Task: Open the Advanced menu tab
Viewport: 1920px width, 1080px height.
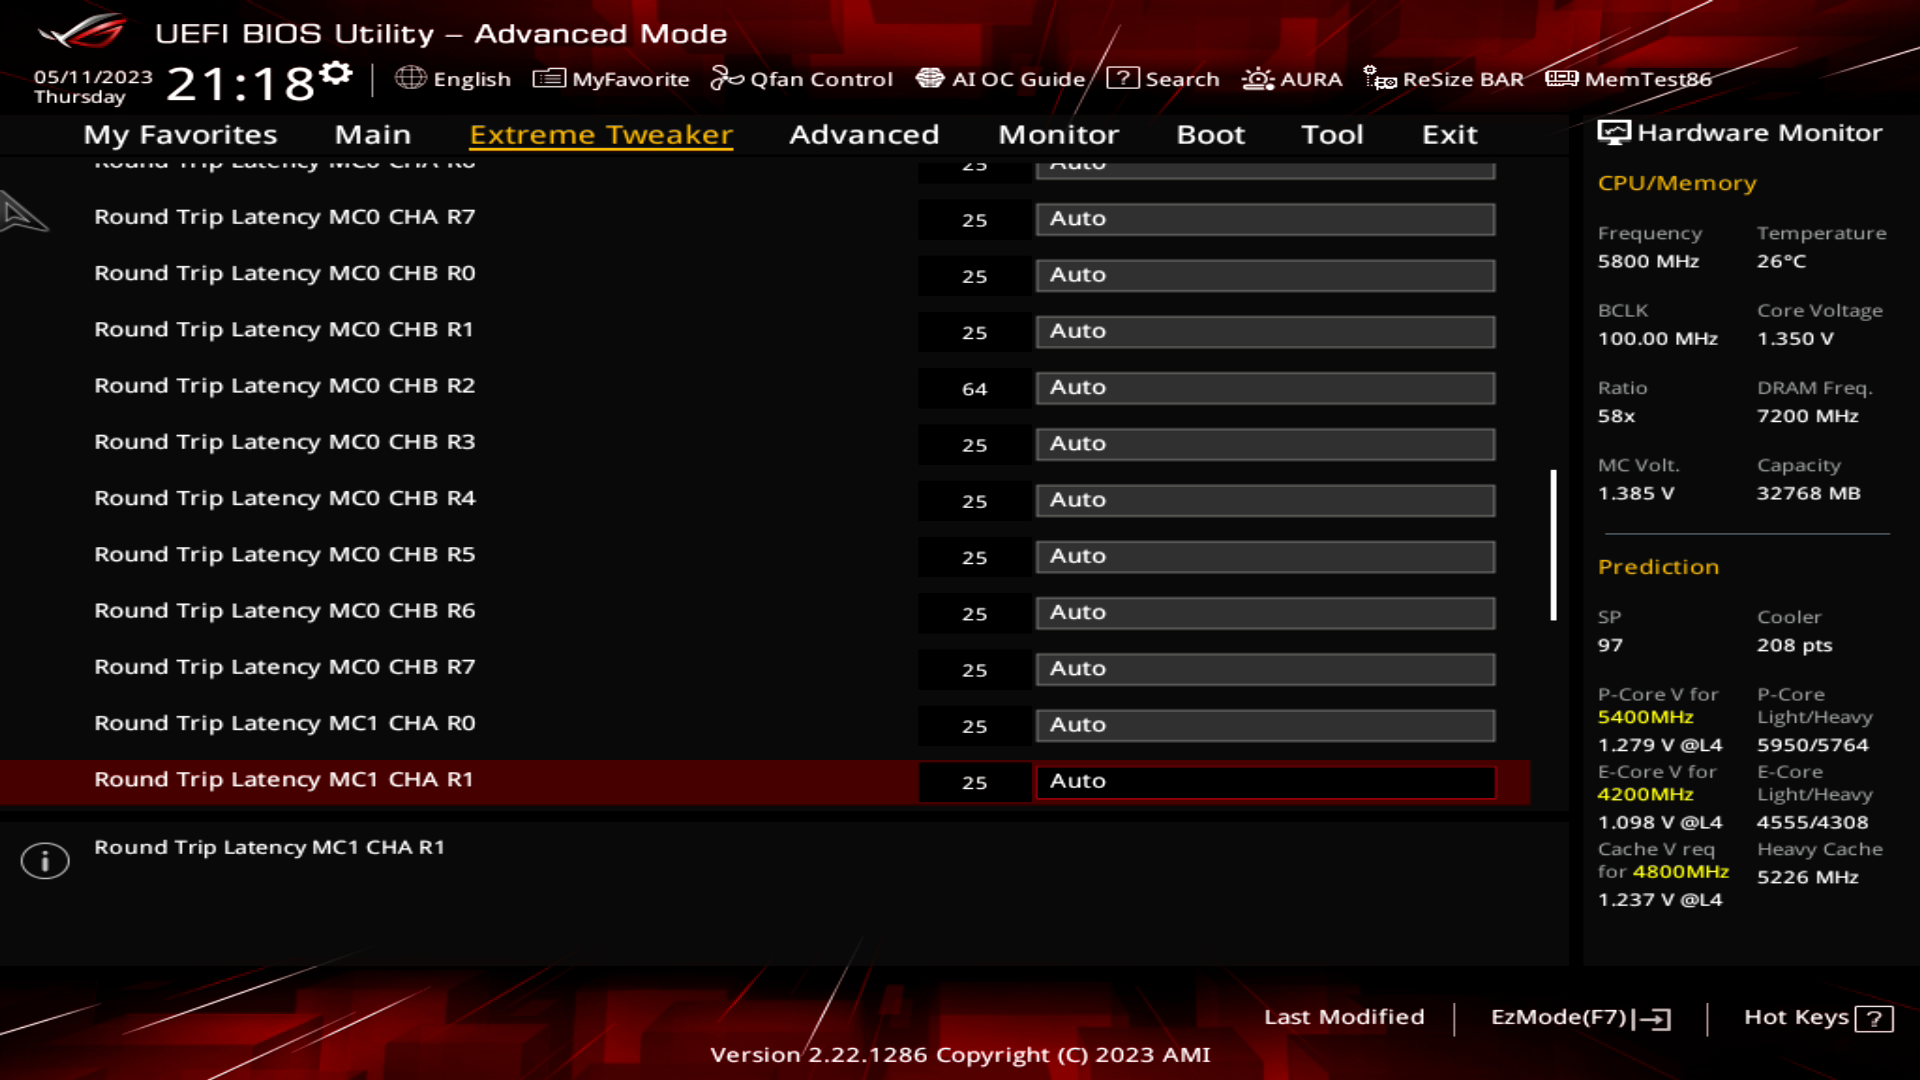Action: [864, 133]
